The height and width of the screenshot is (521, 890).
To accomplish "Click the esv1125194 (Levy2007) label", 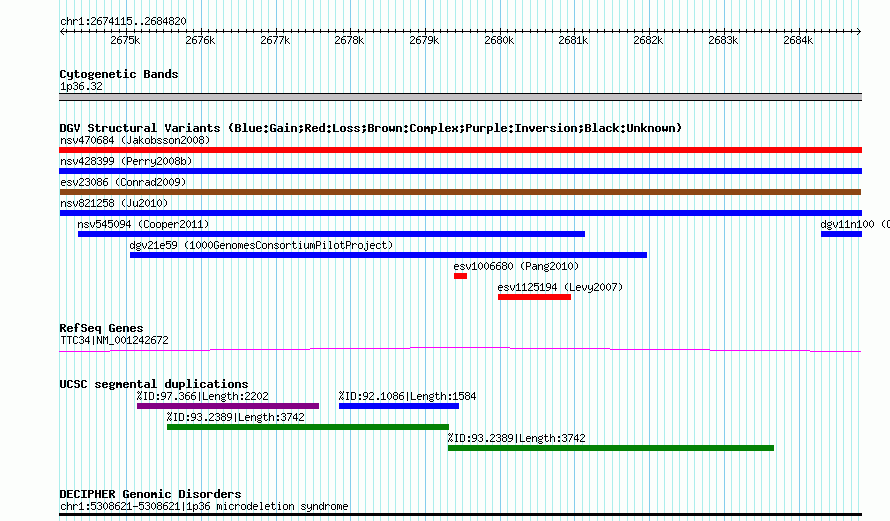I will (560, 287).
